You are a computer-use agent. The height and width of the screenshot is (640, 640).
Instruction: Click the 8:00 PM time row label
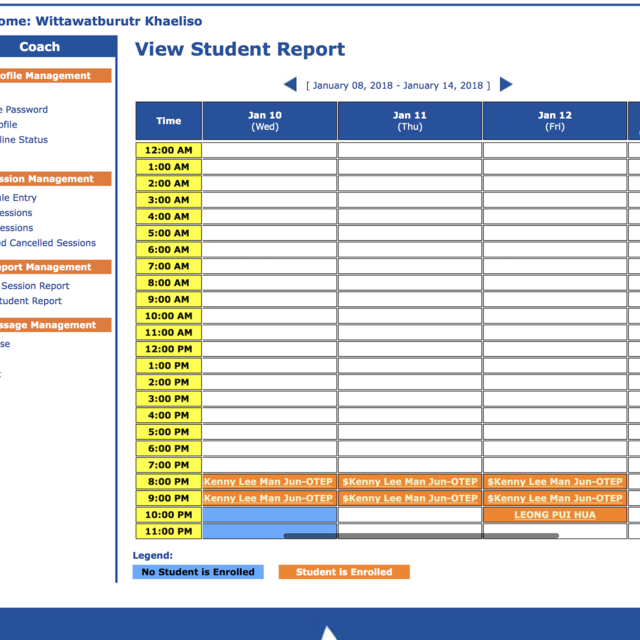click(x=169, y=482)
